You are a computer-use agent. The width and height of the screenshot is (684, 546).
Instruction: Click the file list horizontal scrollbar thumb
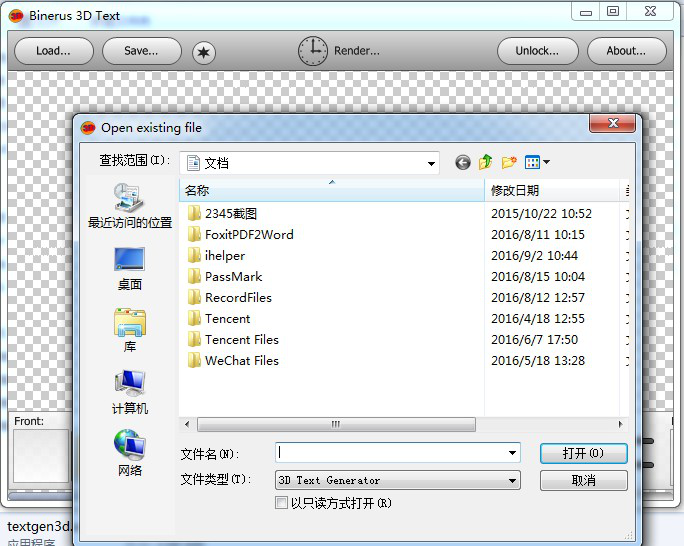click(336, 424)
